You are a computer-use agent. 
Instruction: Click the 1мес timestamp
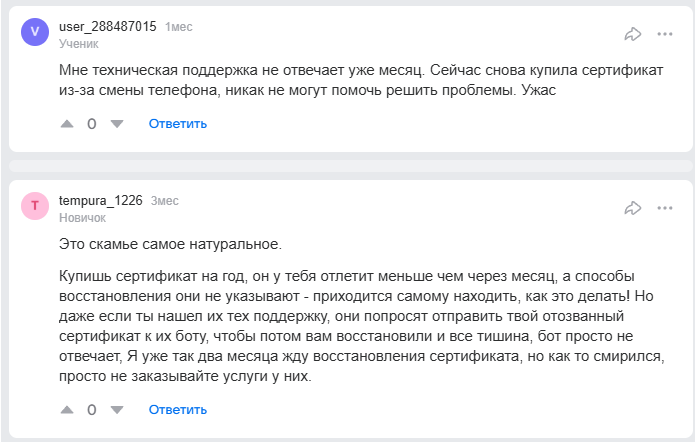point(180,27)
